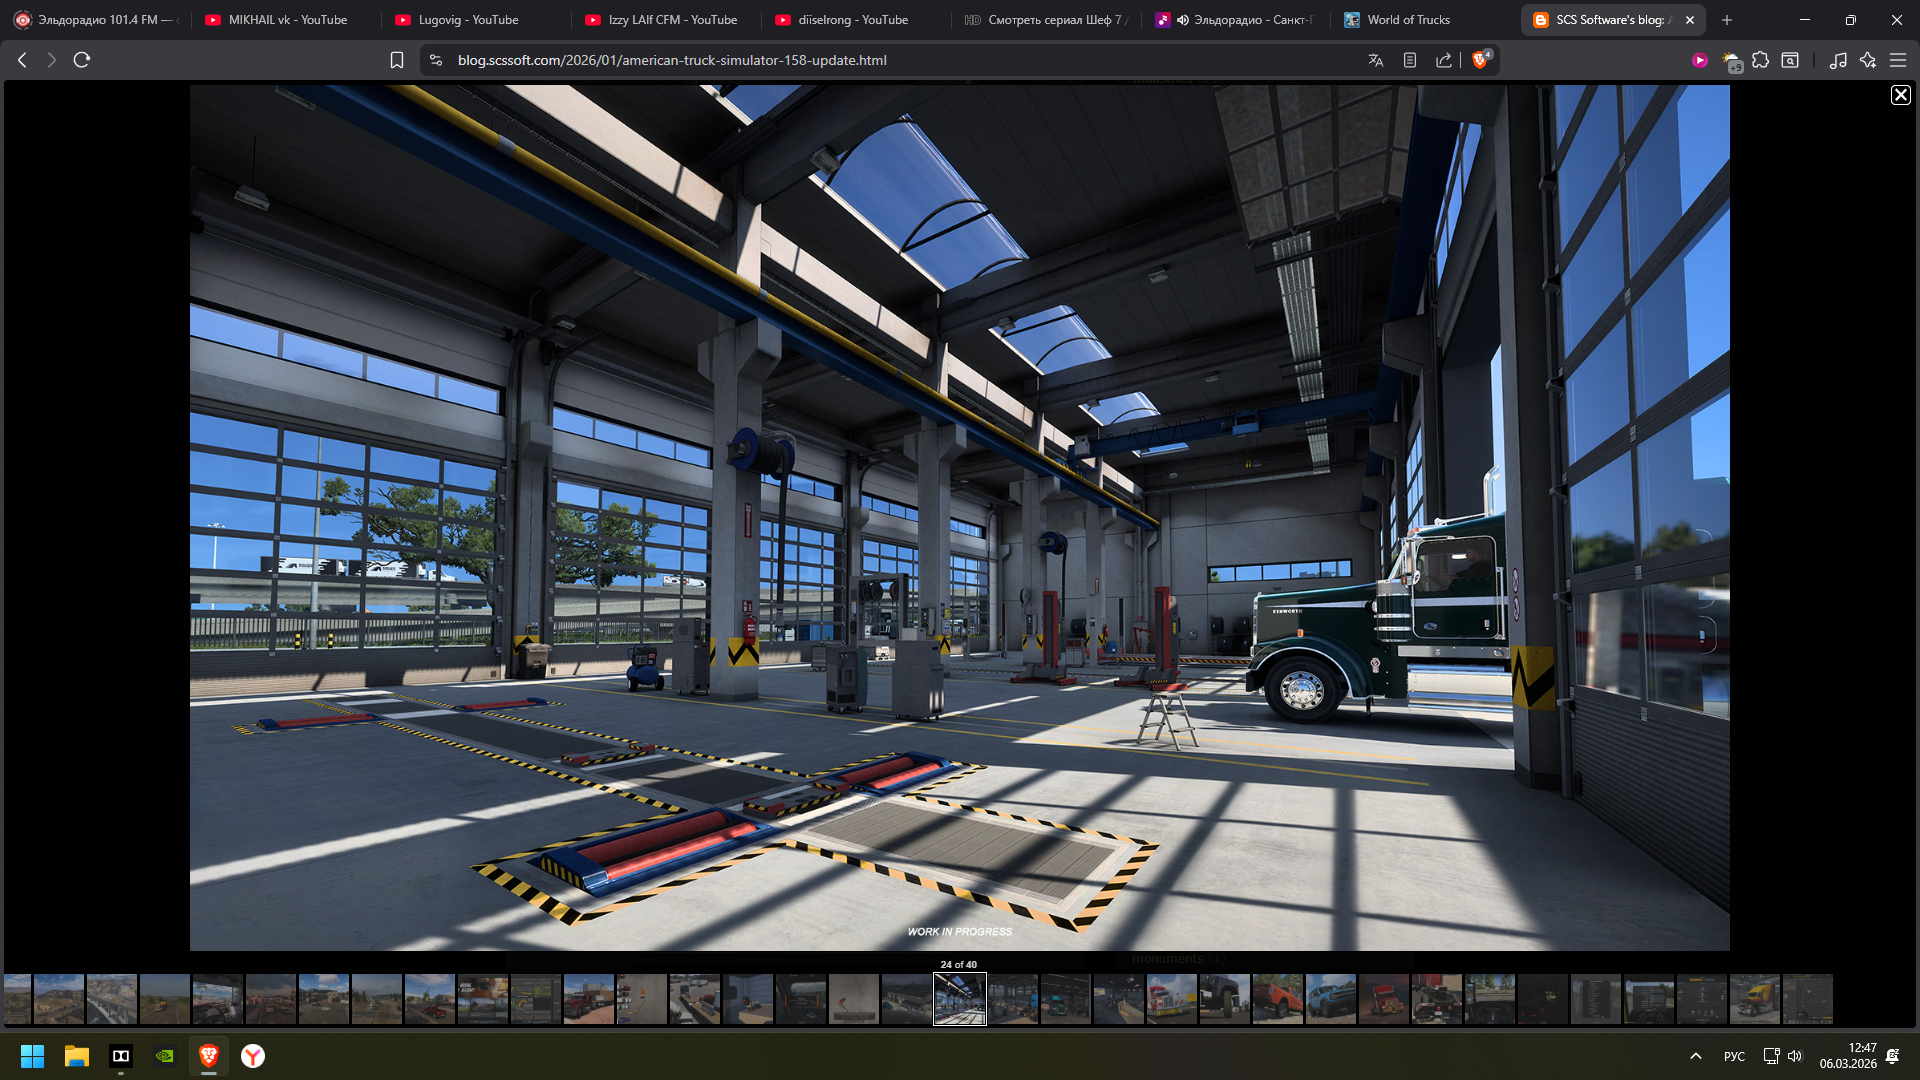This screenshot has height=1080, width=1920.
Task: Open the extensions puzzle icon
Action: 1761,60
